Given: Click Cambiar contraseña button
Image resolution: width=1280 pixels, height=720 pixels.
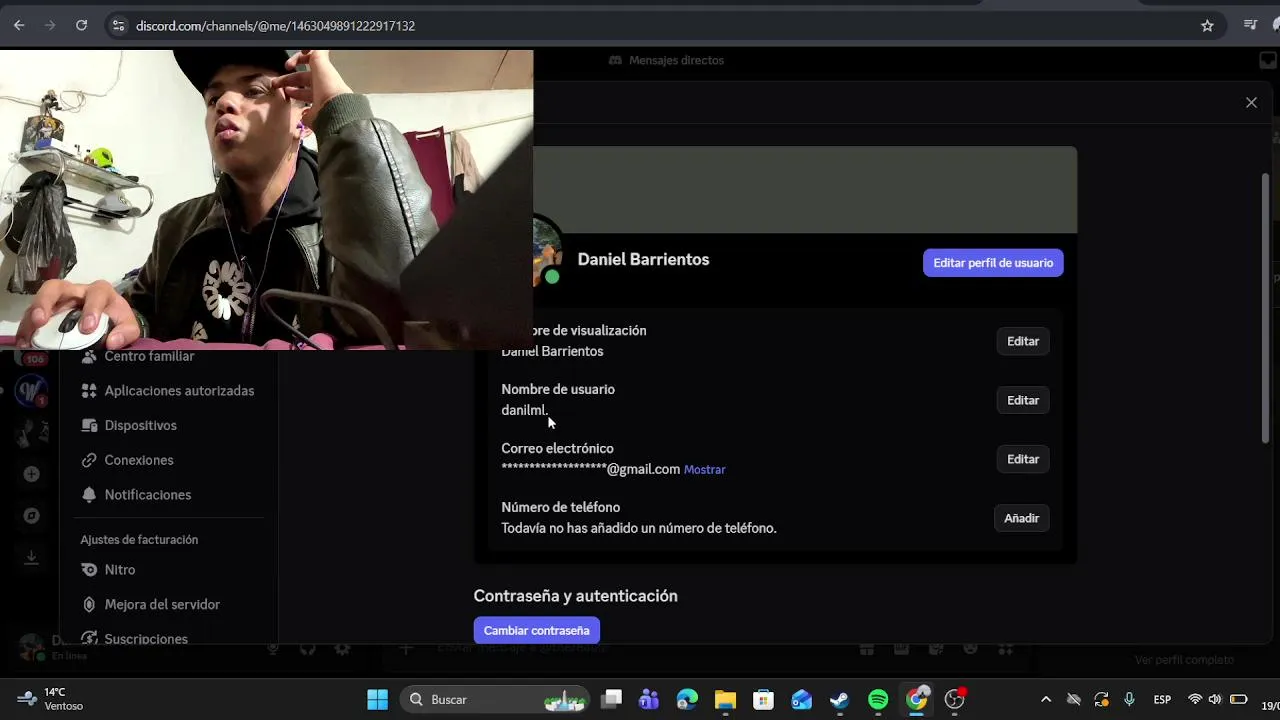Looking at the screenshot, I should click(x=537, y=631).
